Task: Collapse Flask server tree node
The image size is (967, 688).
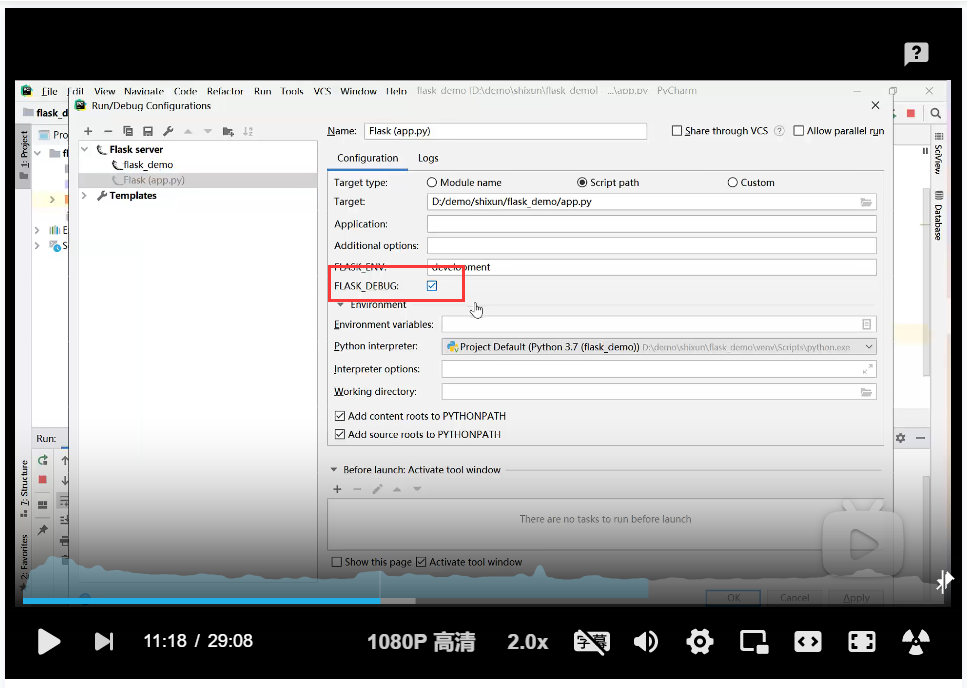Action: pyautogui.click(x=85, y=149)
